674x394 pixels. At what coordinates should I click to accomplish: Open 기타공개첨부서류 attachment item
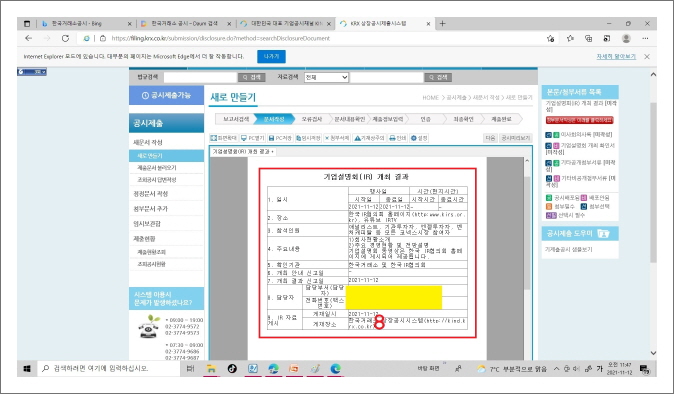[x=580, y=165]
